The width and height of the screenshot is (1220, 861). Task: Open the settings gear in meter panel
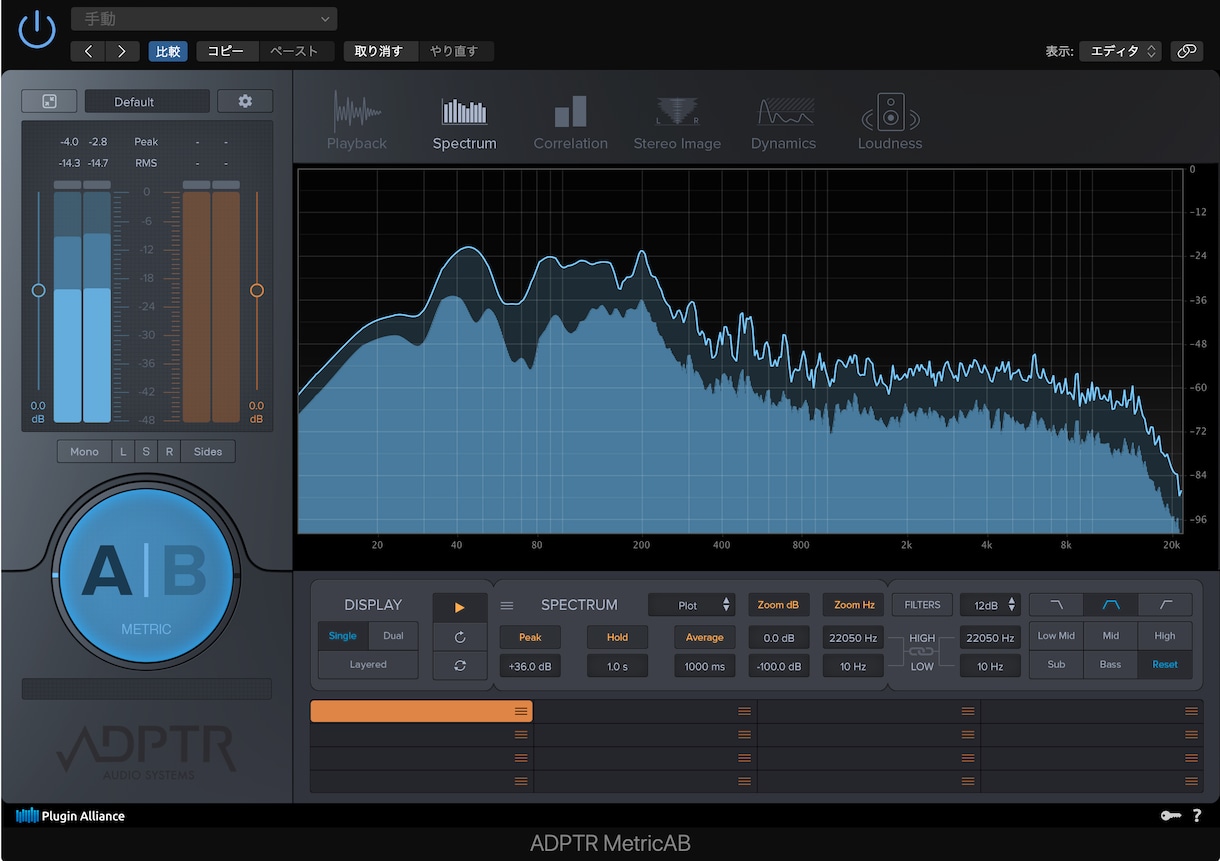pyautogui.click(x=245, y=101)
